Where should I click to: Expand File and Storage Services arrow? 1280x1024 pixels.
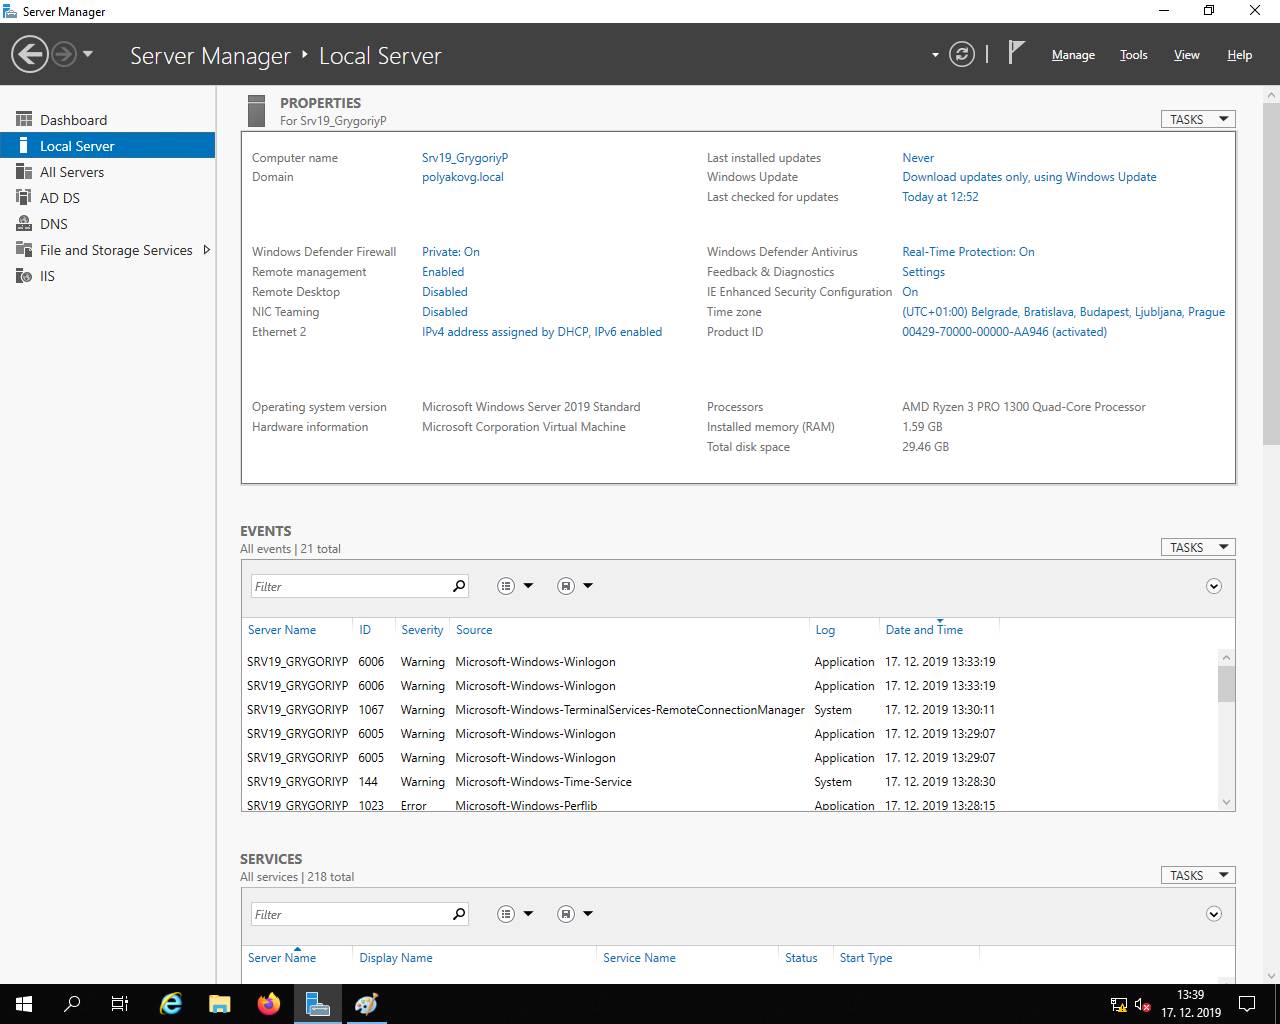pyautogui.click(x=207, y=250)
